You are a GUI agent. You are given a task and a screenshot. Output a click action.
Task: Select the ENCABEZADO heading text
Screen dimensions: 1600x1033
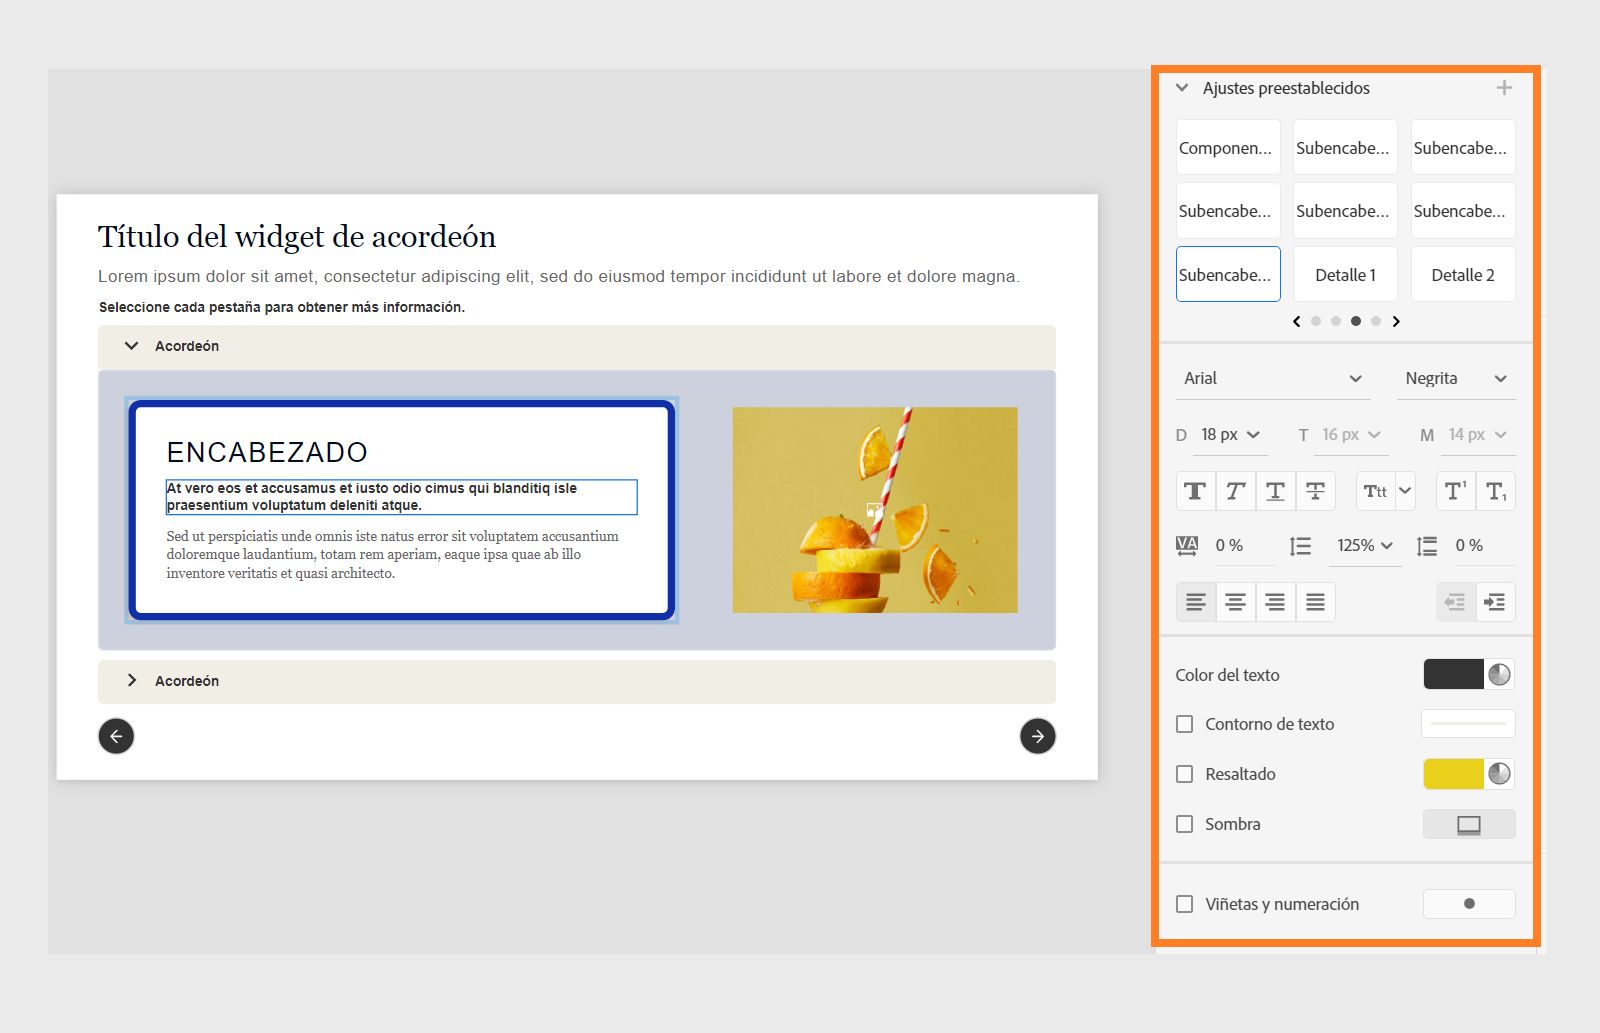pyautogui.click(x=267, y=453)
